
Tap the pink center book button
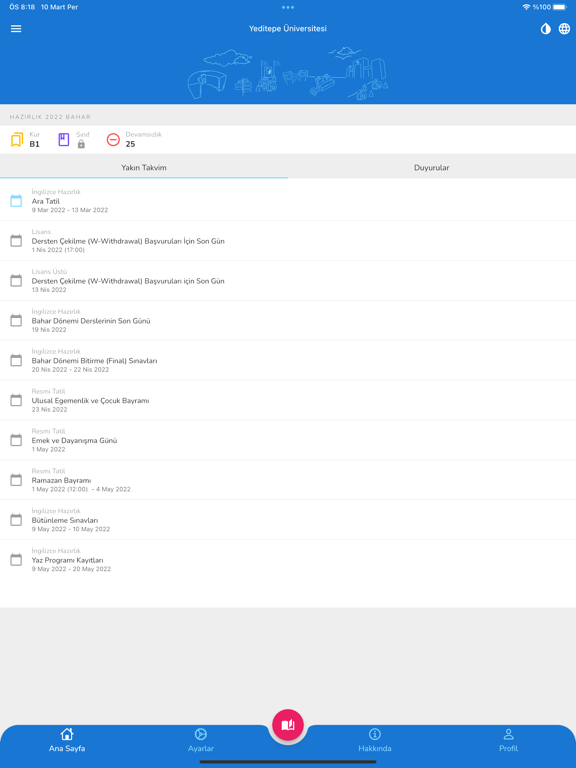tap(288, 725)
